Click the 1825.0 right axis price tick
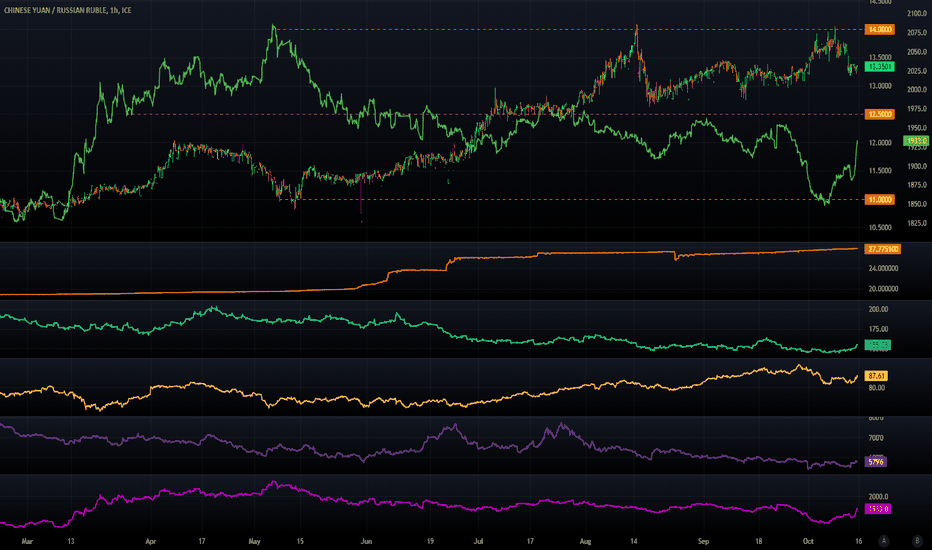Viewport: 932px width, 550px height. pyautogui.click(x=917, y=223)
